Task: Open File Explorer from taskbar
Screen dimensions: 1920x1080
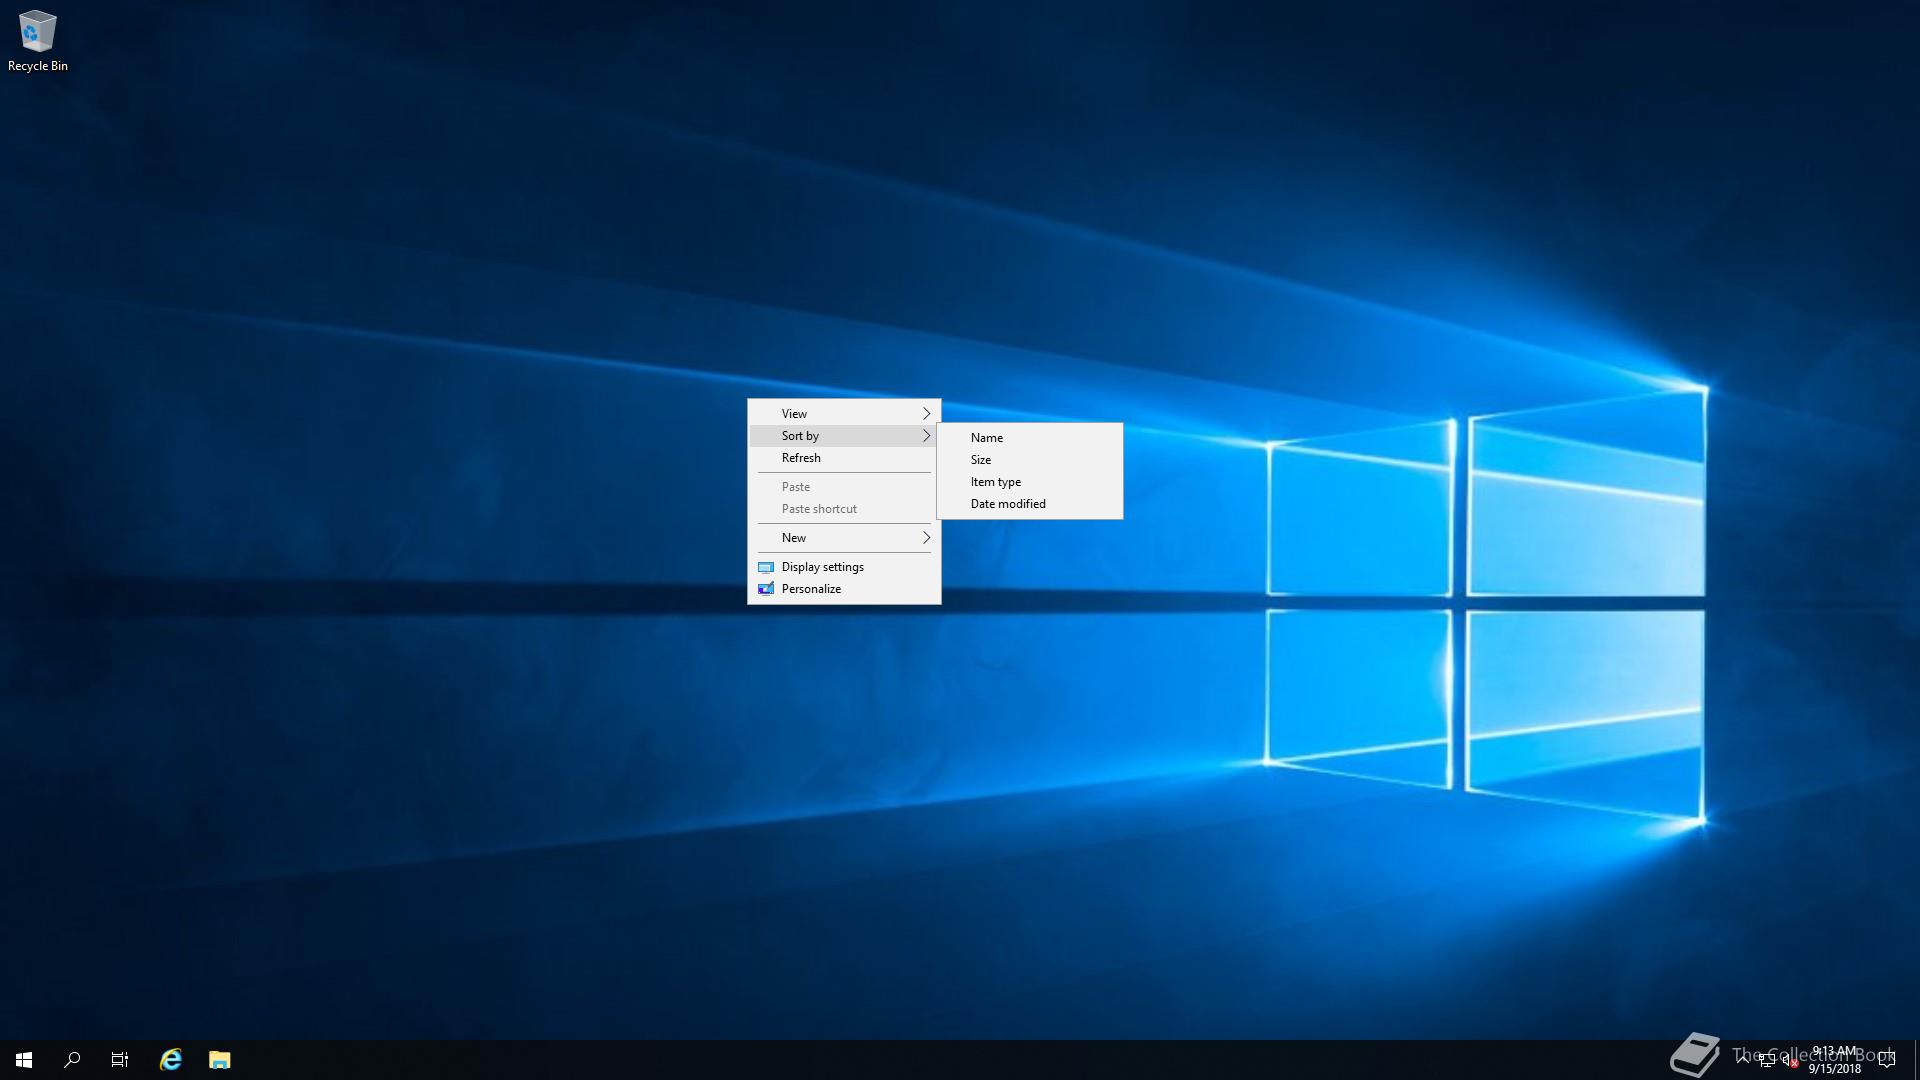Action: 220,1060
